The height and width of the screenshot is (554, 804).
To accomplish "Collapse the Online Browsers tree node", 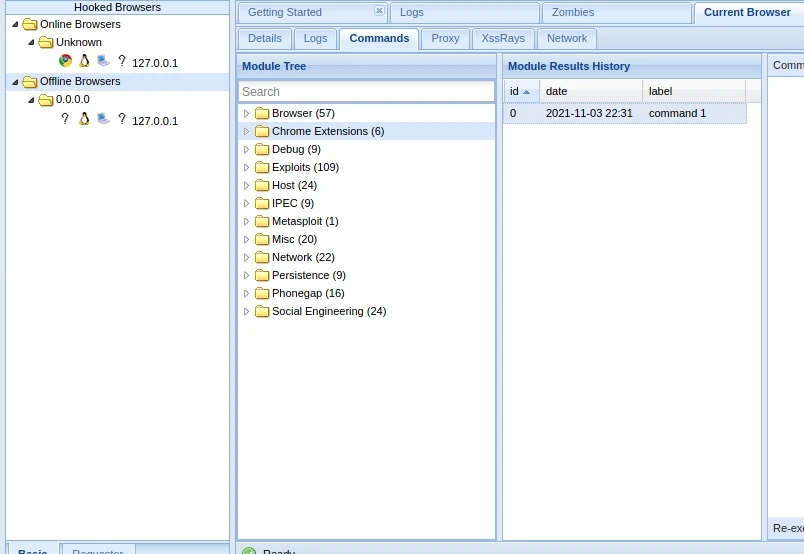I will 15,25.
